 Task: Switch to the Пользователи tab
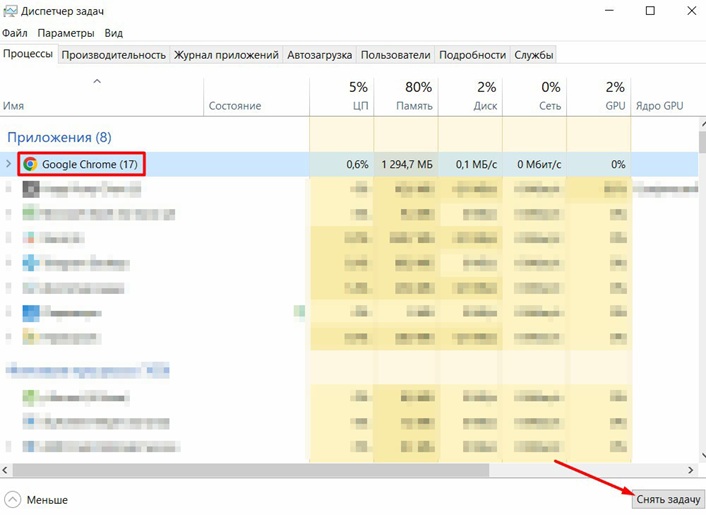[x=395, y=55]
